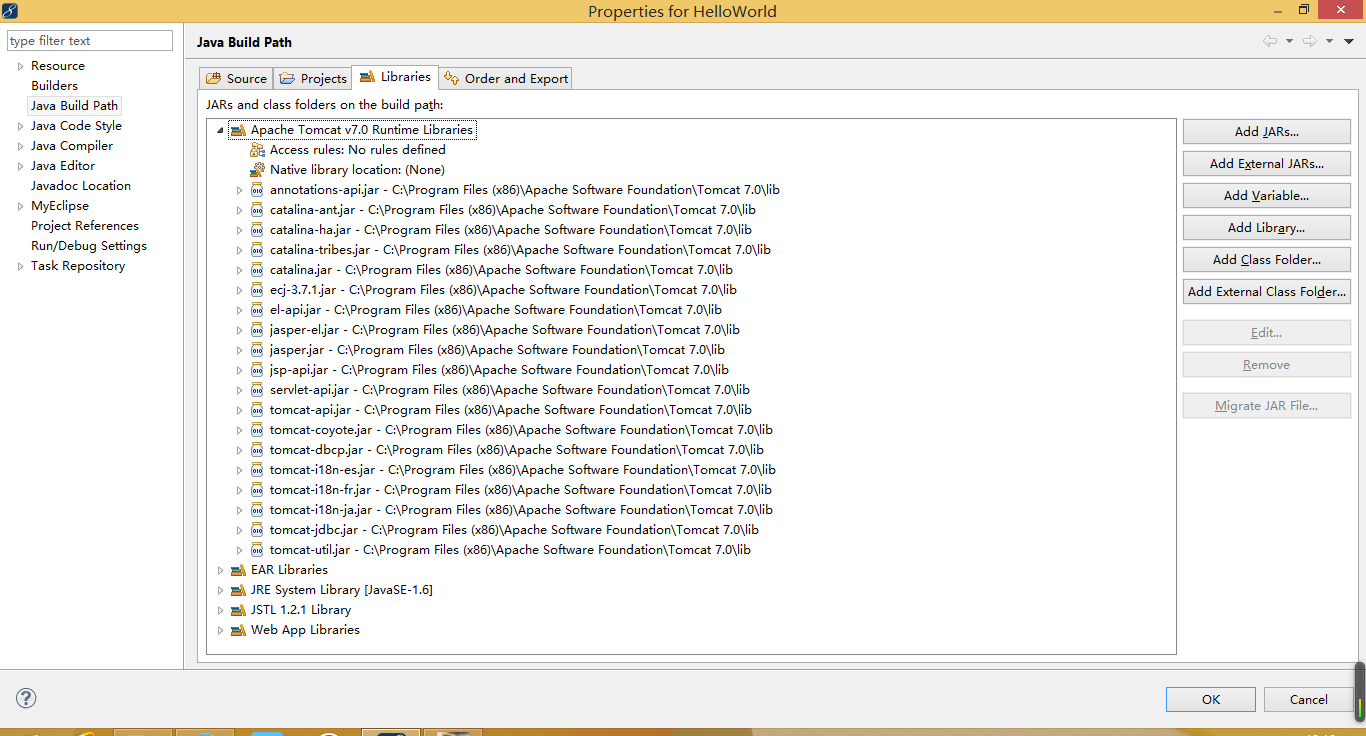Click the jsp-api.jar file icon

pyautogui.click(x=257, y=370)
